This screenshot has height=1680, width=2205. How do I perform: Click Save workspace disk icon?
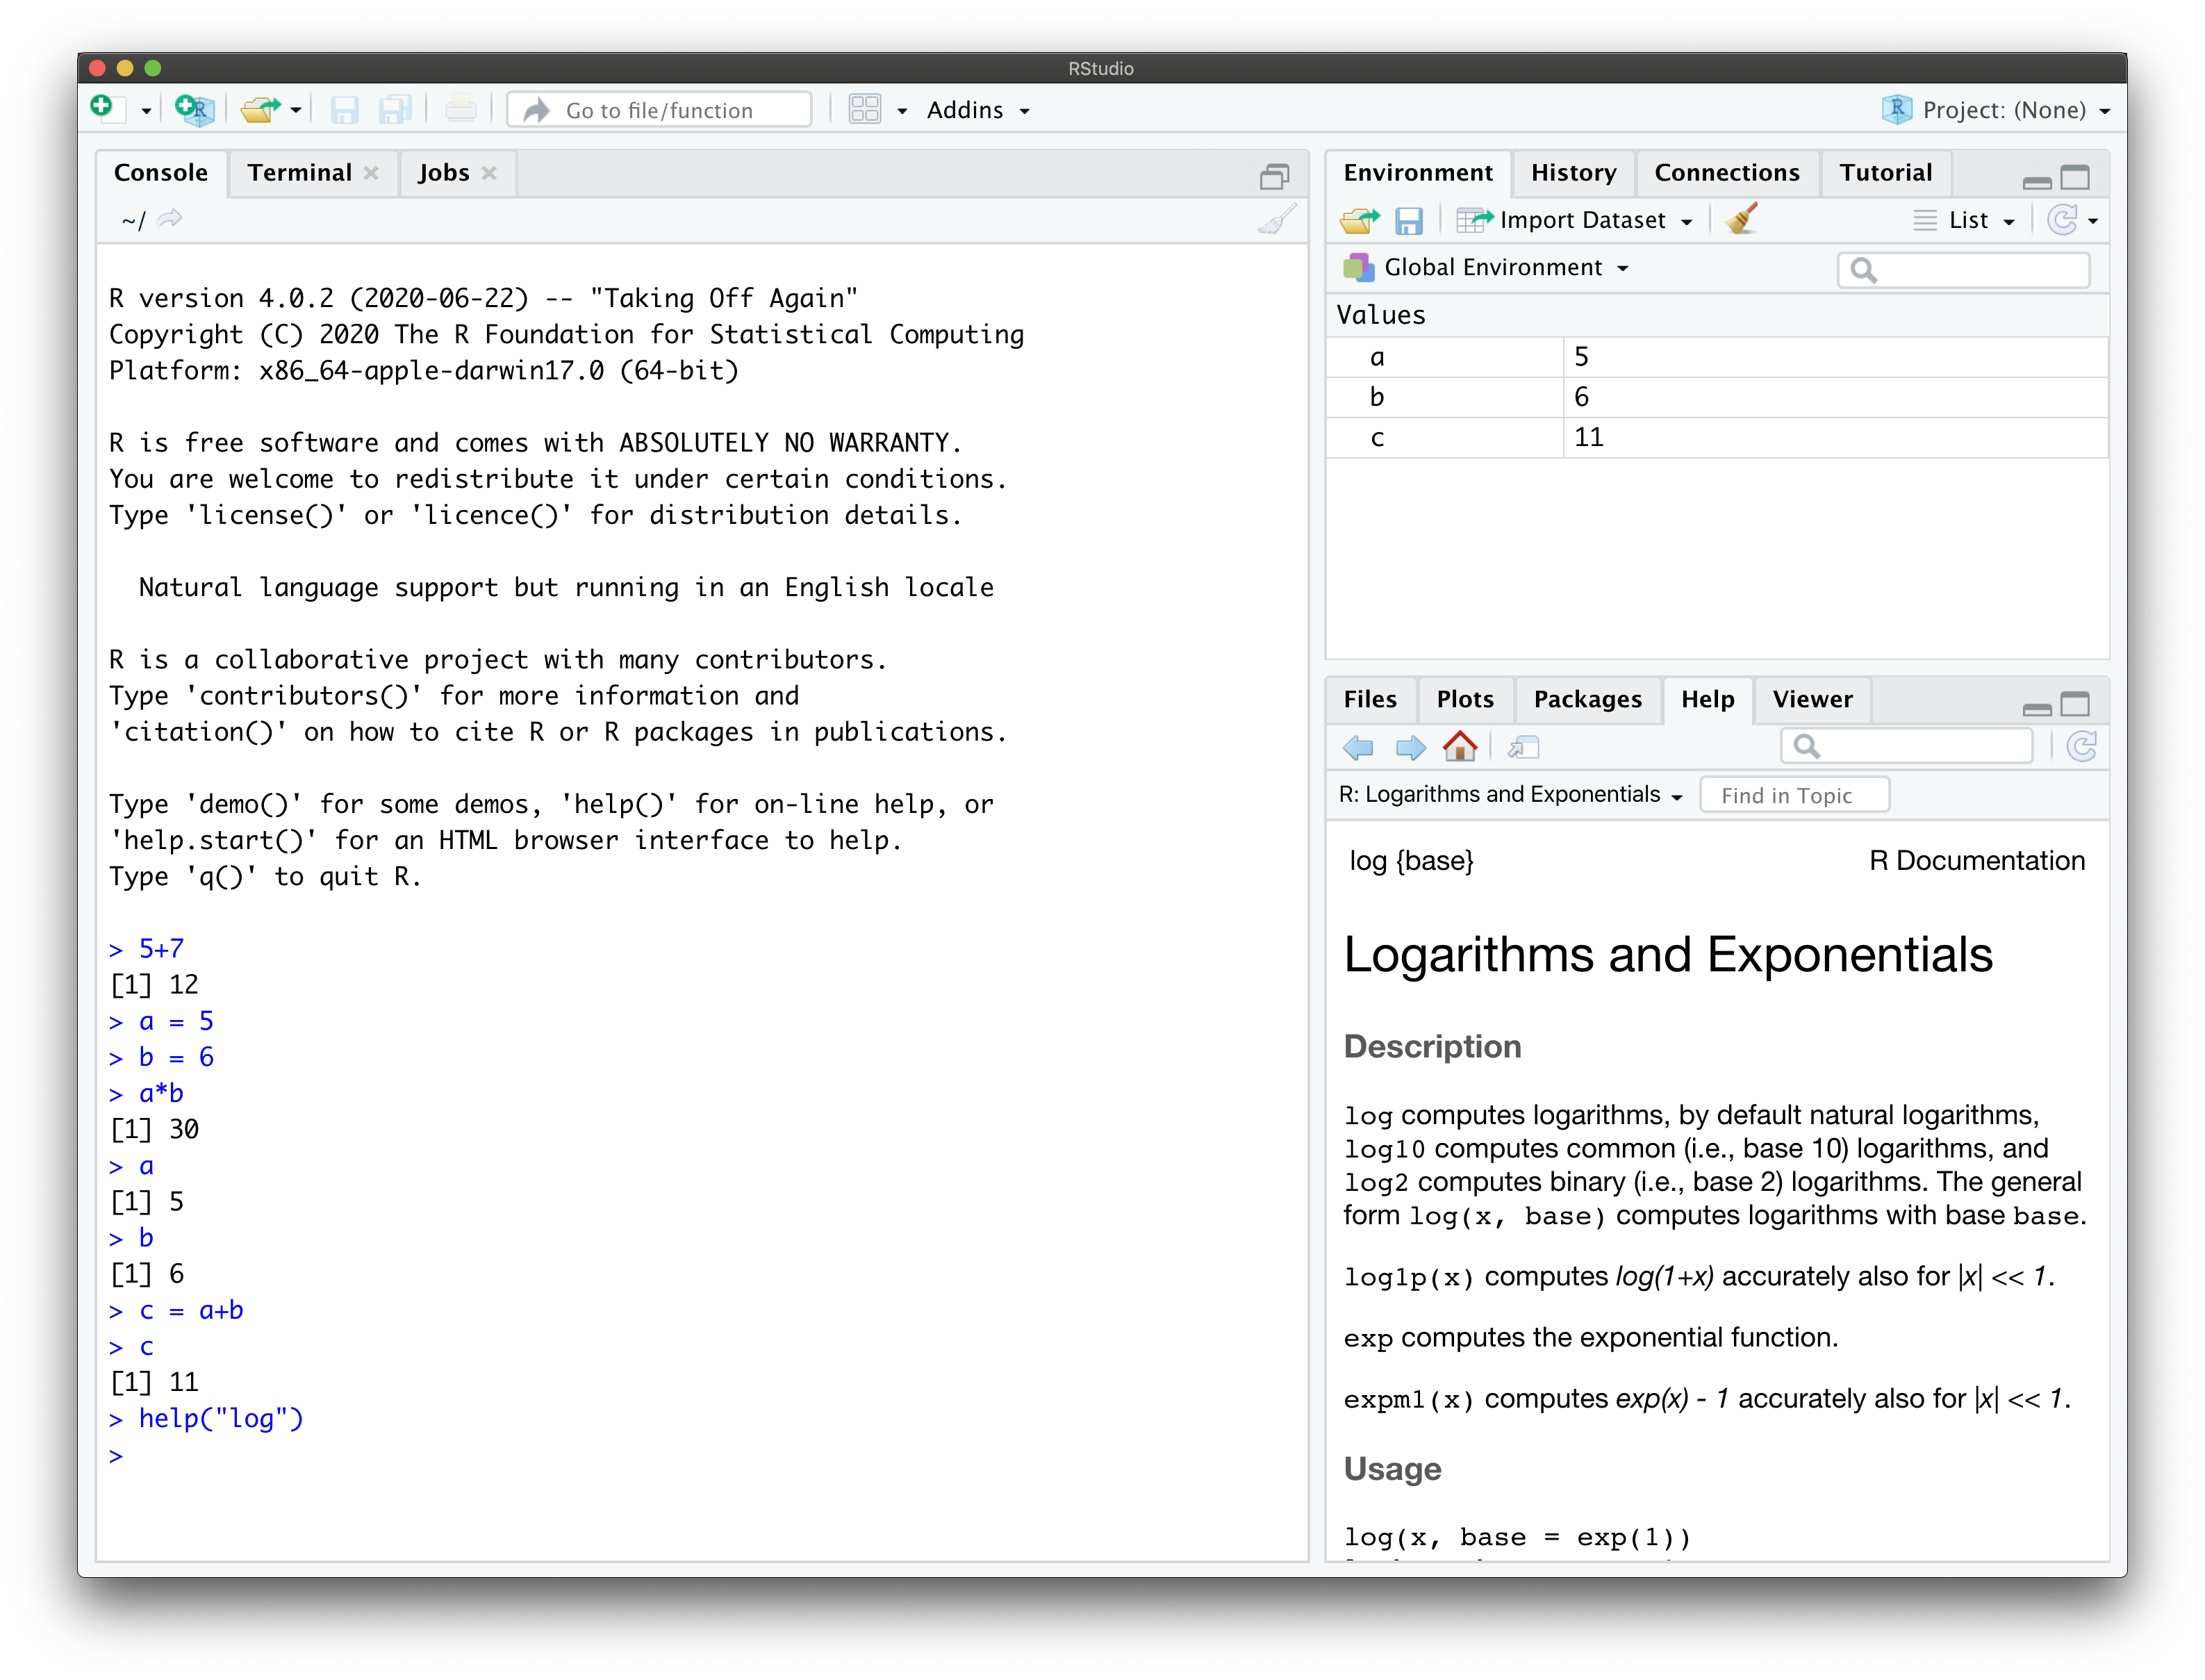(x=1408, y=220)
